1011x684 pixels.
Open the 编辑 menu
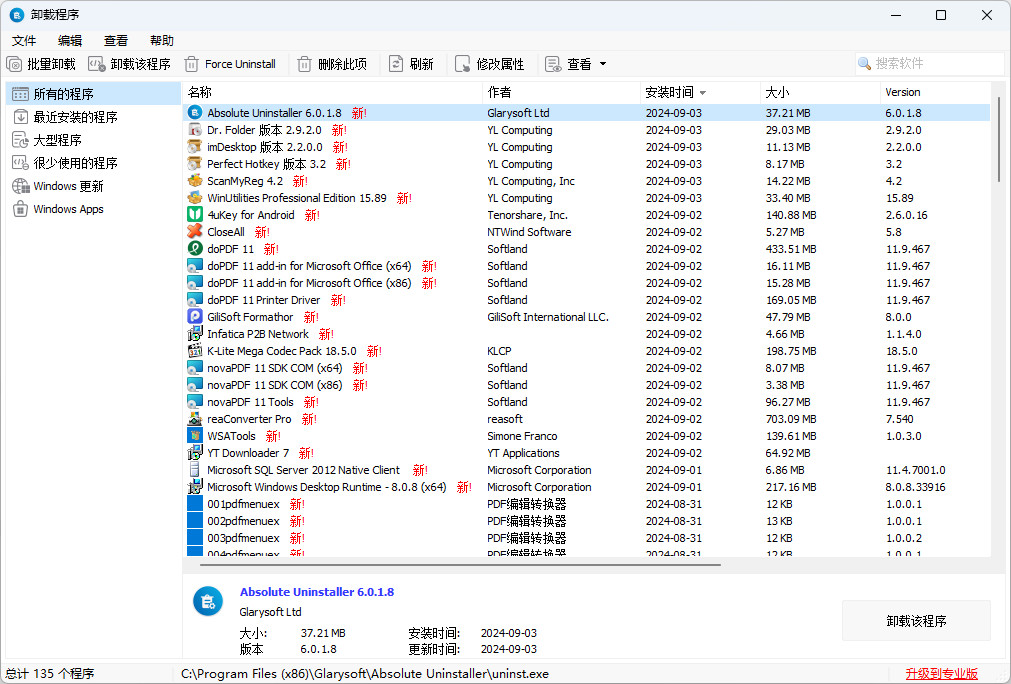[x=70, y=41]
